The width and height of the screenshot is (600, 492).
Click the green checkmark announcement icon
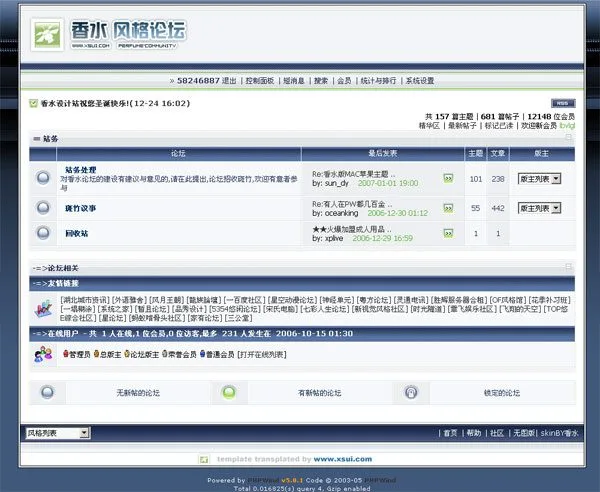(34, 103)
